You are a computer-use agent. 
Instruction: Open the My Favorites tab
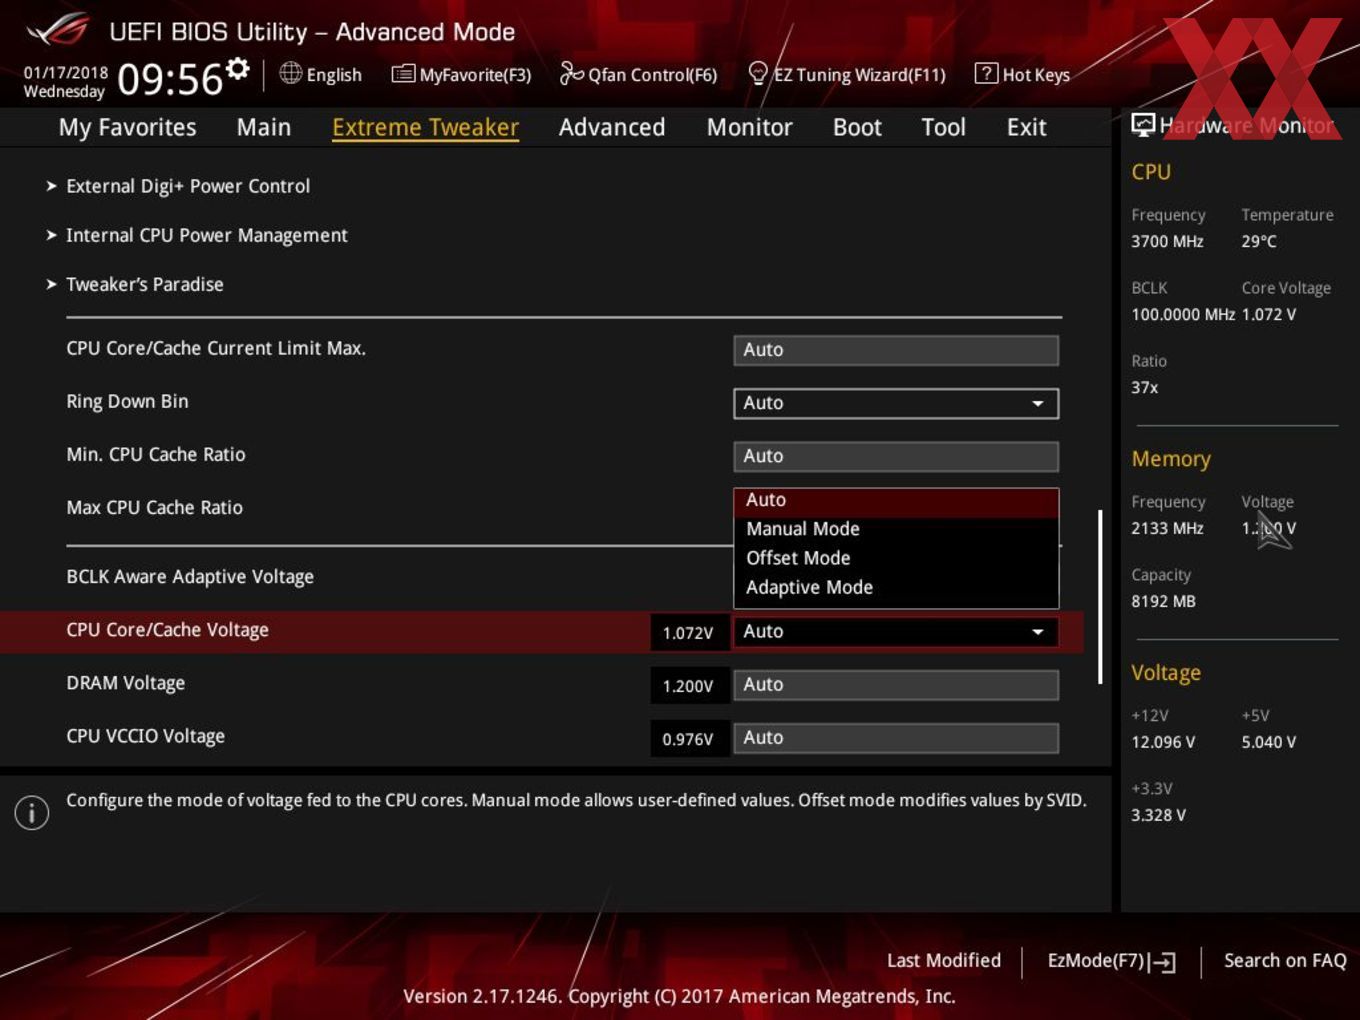[127, 127]
